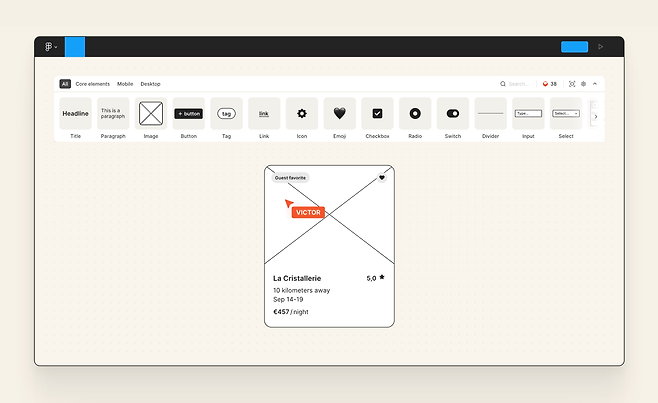The height and width of the screenshot is (403, 658).
Task: Select the Radio component
Action: click(x=415, y=114)
